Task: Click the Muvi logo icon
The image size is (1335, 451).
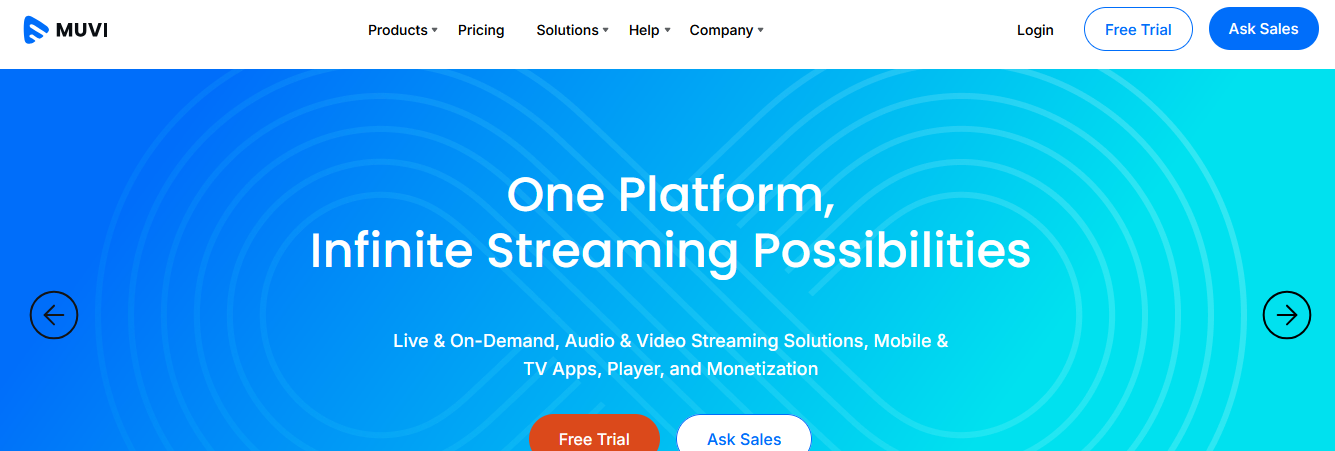Action: (36, 30)
